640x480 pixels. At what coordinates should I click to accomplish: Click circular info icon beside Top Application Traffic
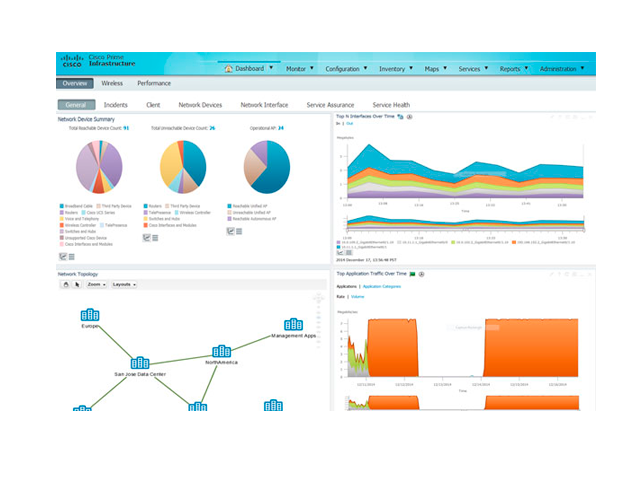coord(422,274)
